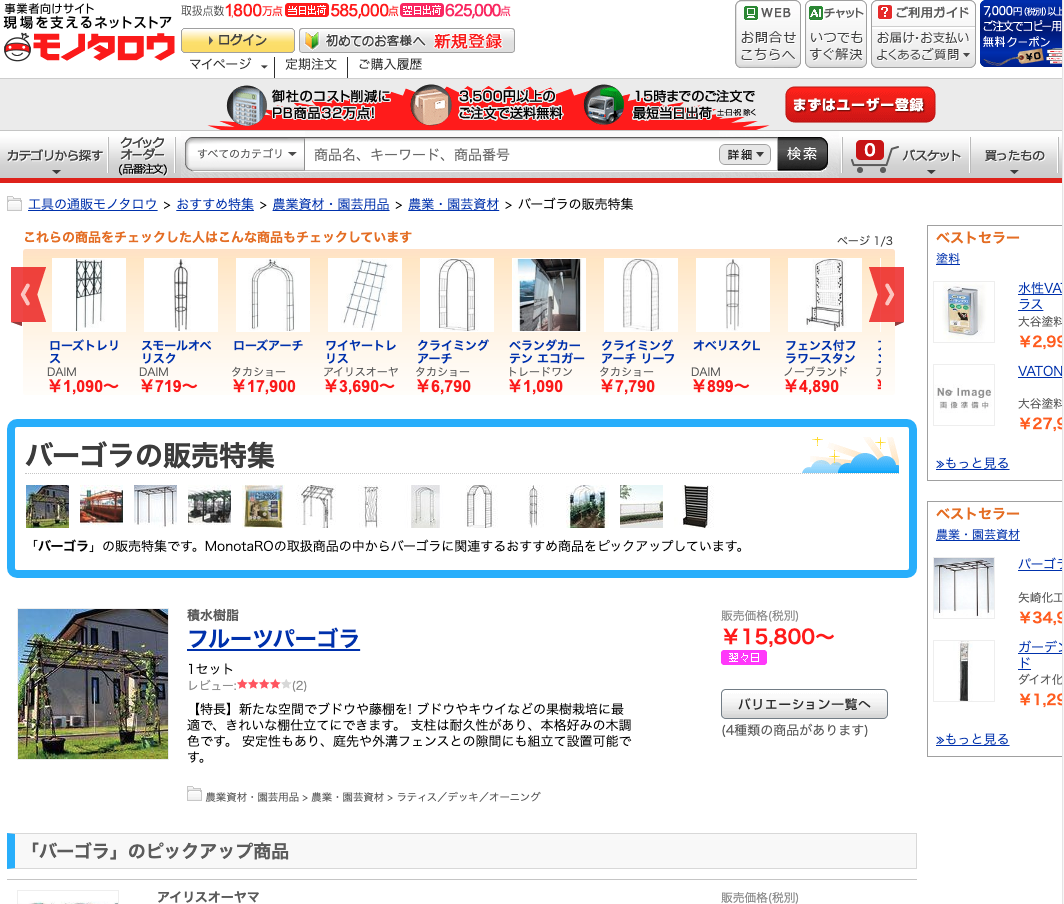
Task: Click もっと見る under paint bestsellers
Action: [972, 464]
